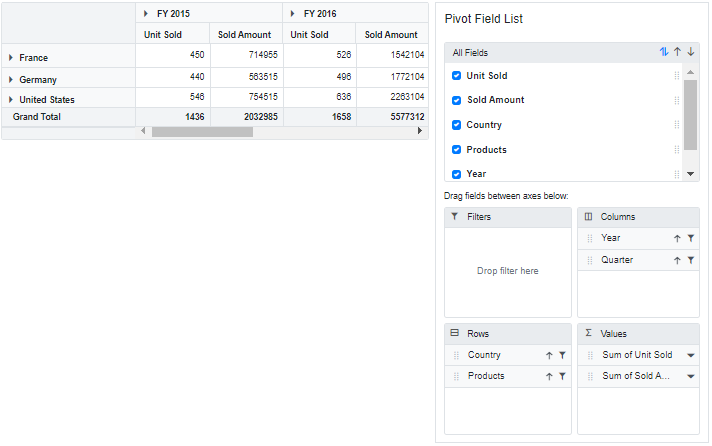This screenshot has width=712, height=446.
Task: Uncheck the Products field checkbox
Action: [456, 149]
